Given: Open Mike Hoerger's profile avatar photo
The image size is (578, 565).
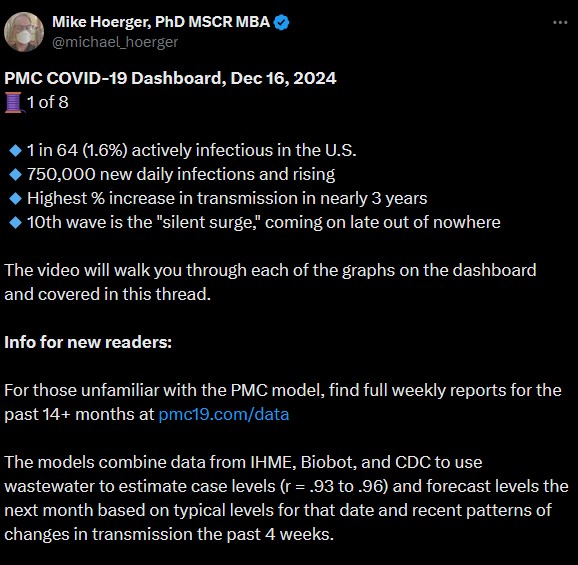Looking at the screenshot, I should coord(24,32).
